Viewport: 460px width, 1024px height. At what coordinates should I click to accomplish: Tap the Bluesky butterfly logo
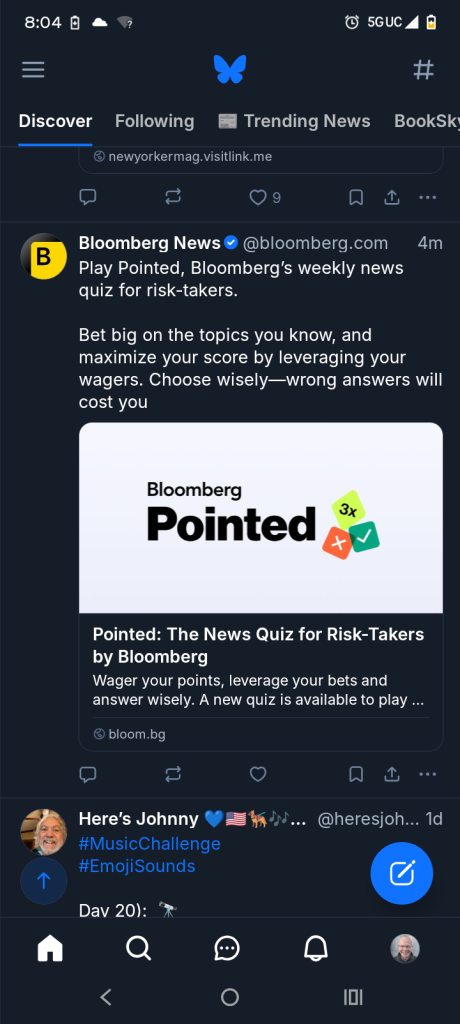[229, 69]
